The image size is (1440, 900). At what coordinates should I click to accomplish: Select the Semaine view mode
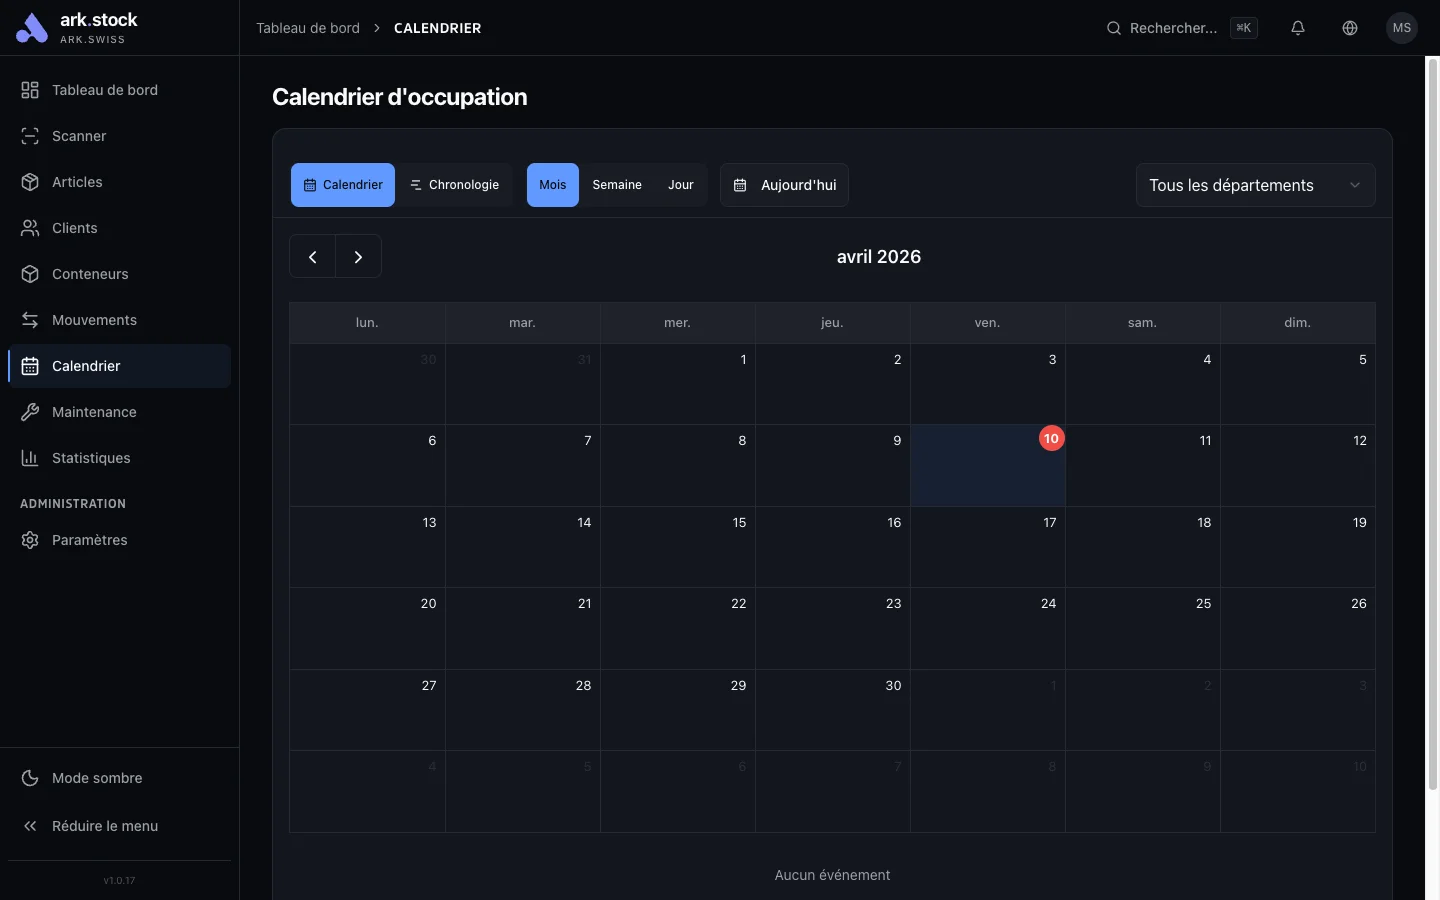coord(616,185)
